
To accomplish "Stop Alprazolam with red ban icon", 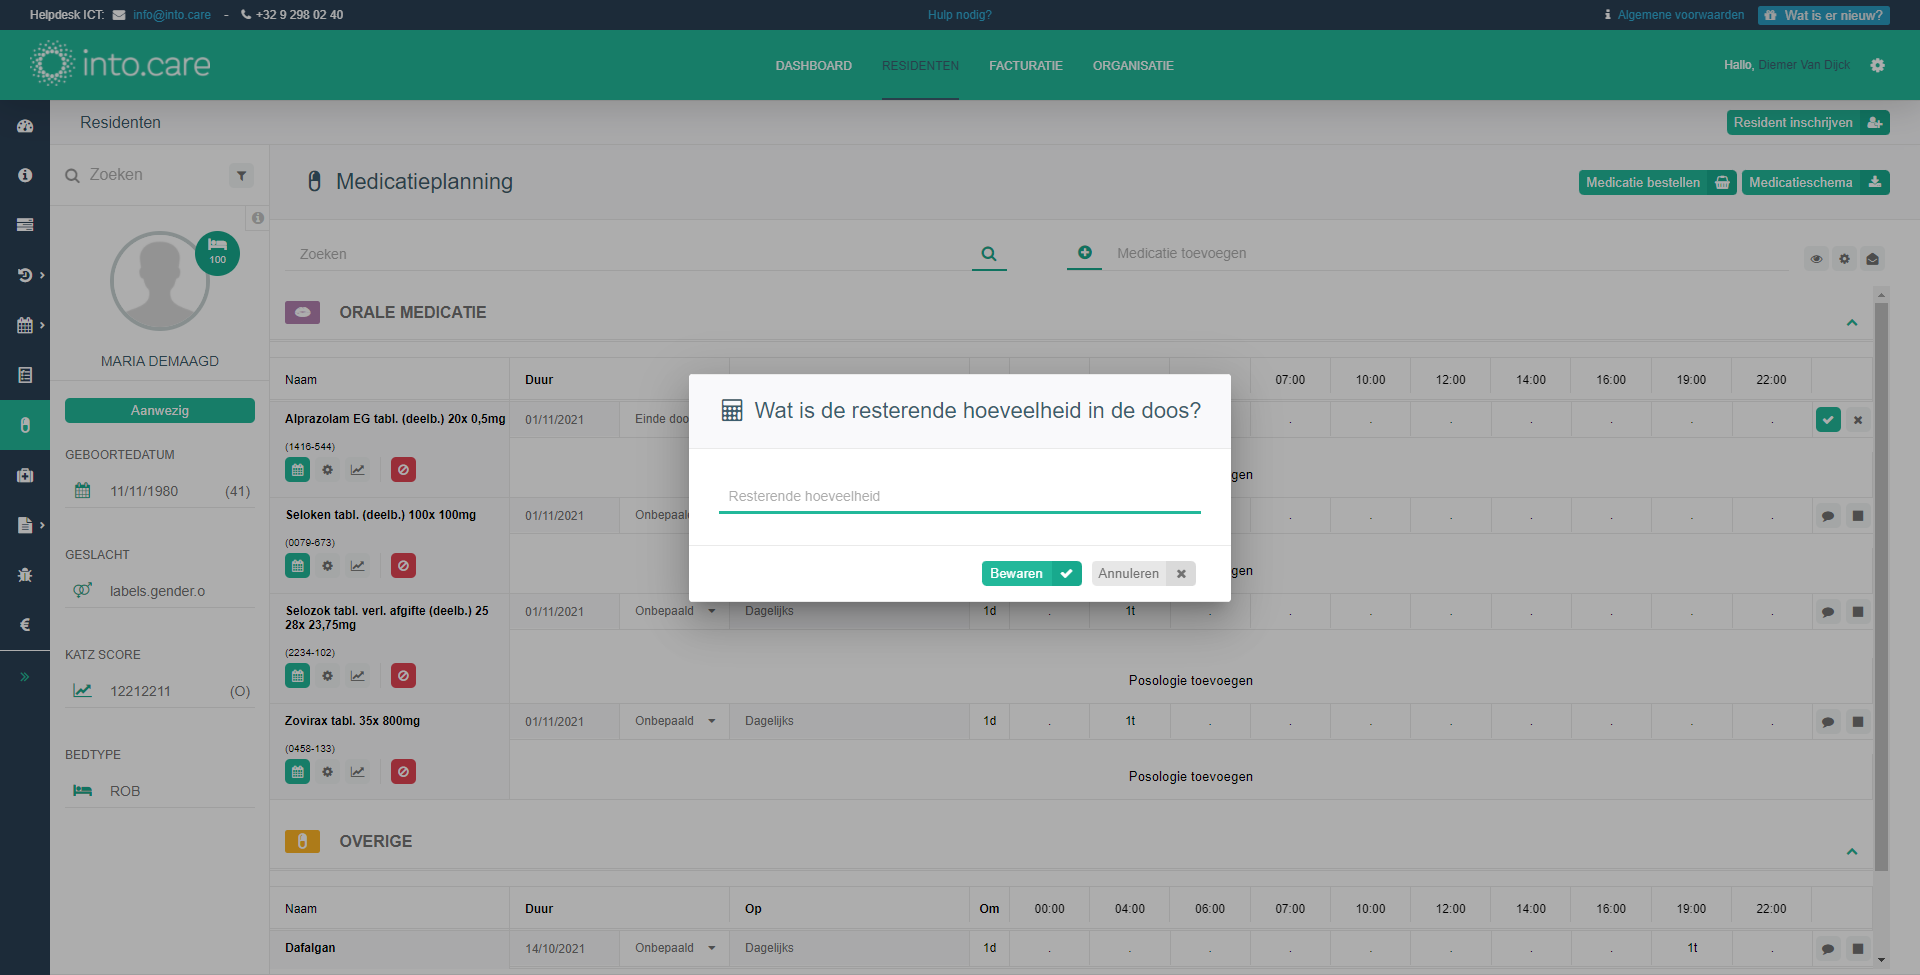I will coord(403,470).
